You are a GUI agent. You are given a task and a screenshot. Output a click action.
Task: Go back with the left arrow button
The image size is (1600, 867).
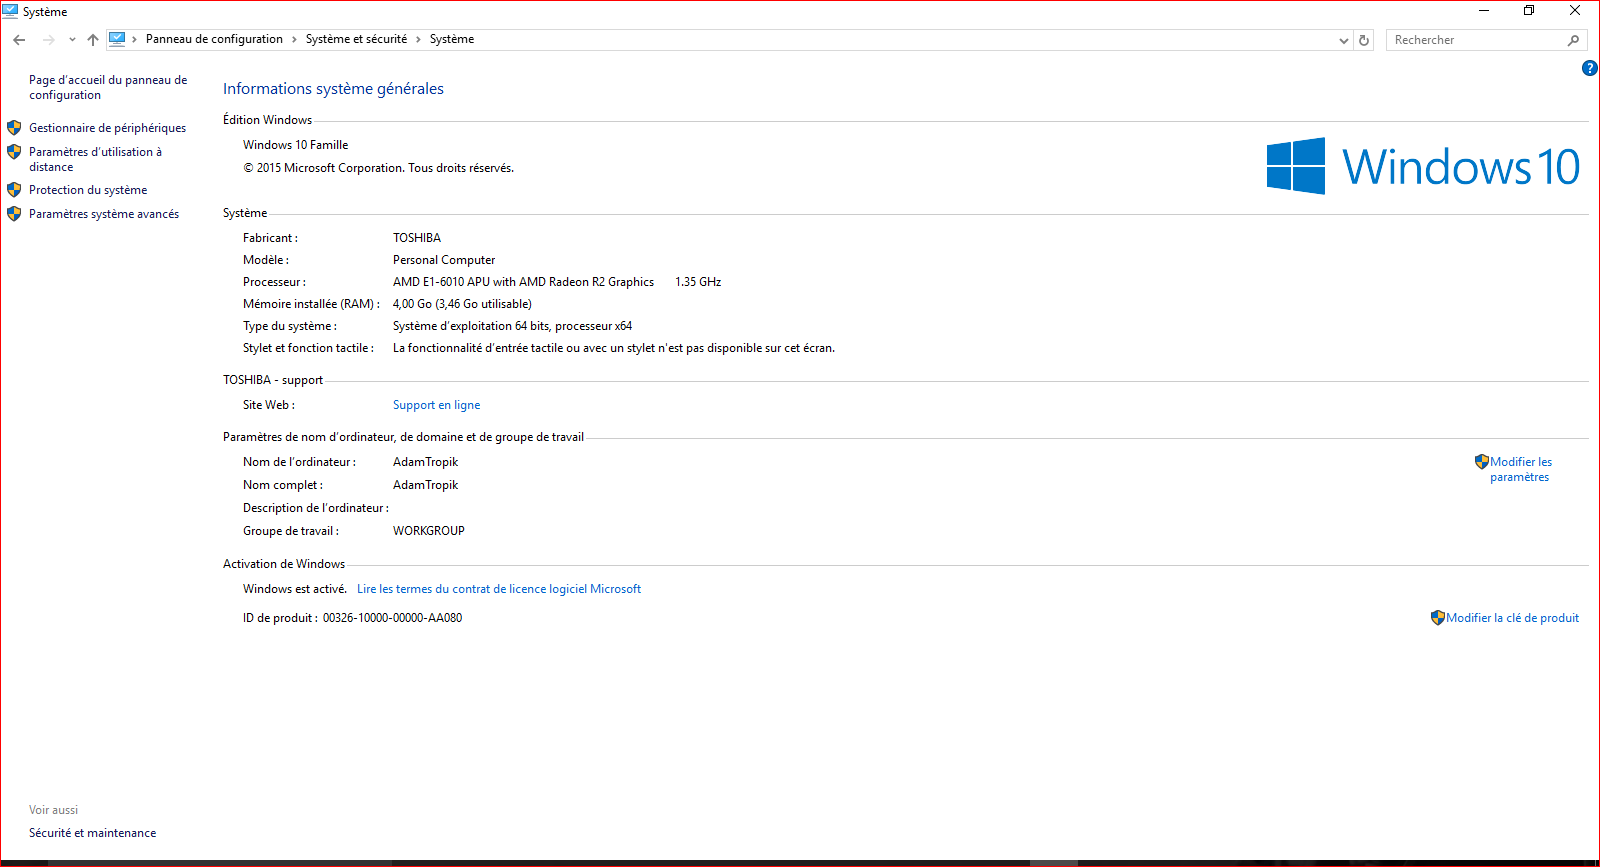coord(19,40)
